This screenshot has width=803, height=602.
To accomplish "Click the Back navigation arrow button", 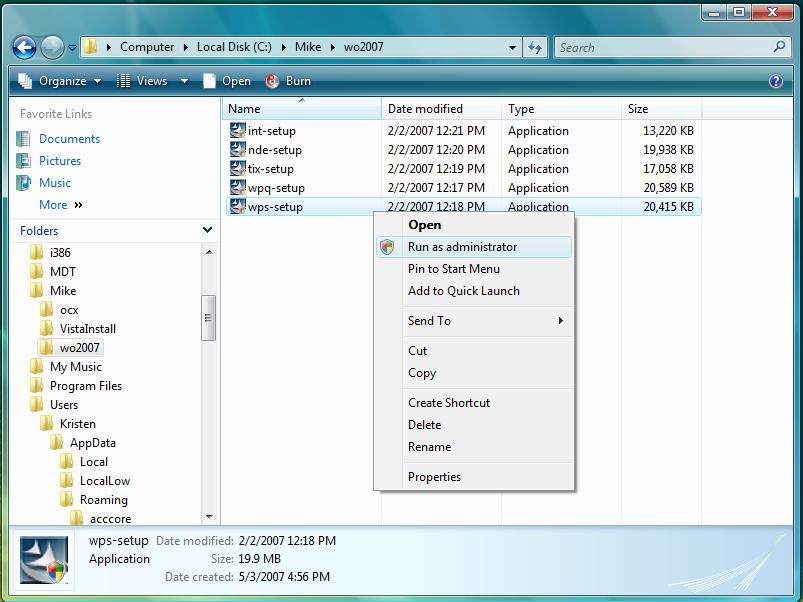I will click(24, 47).
